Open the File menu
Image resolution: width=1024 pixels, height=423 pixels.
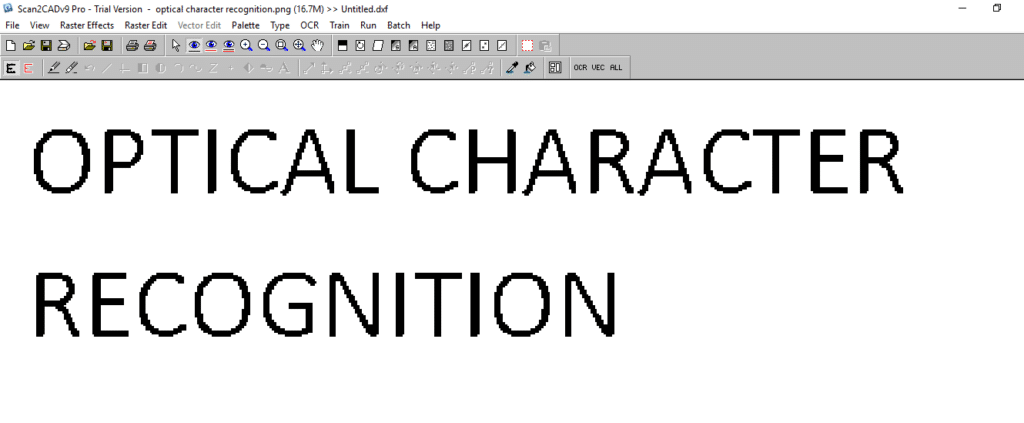12,25
